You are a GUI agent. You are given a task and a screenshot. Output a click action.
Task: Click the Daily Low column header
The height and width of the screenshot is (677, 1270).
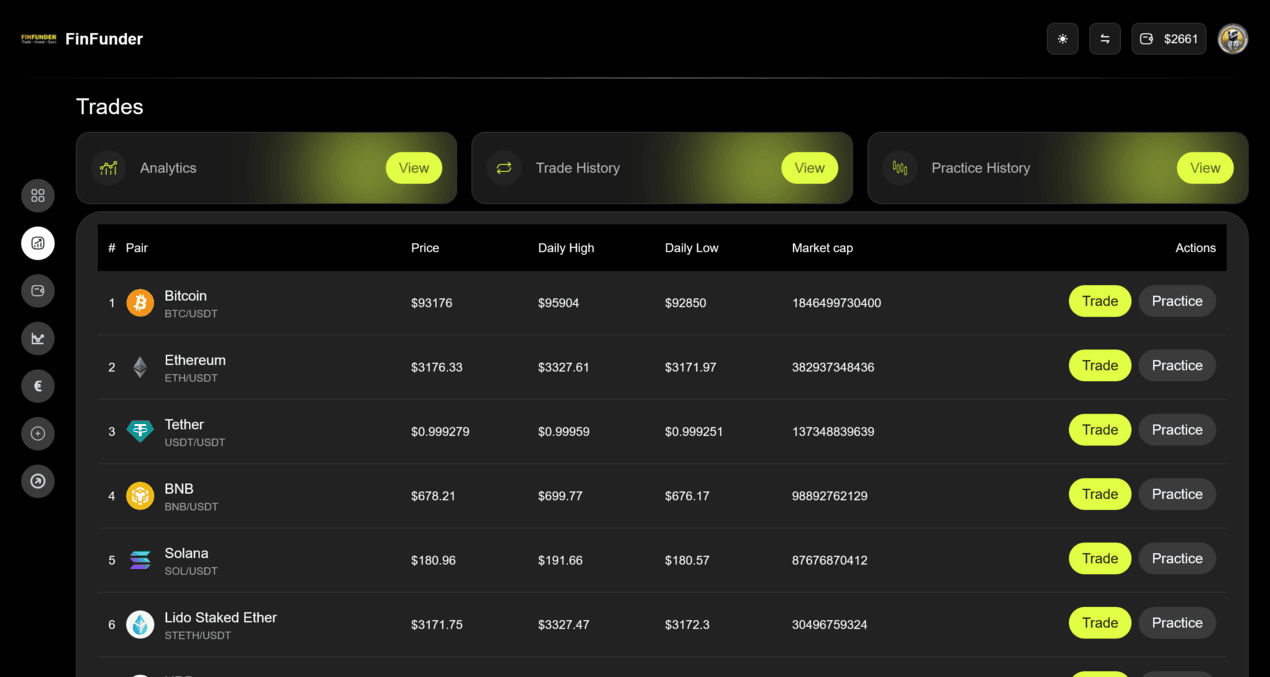pos(692,248)
